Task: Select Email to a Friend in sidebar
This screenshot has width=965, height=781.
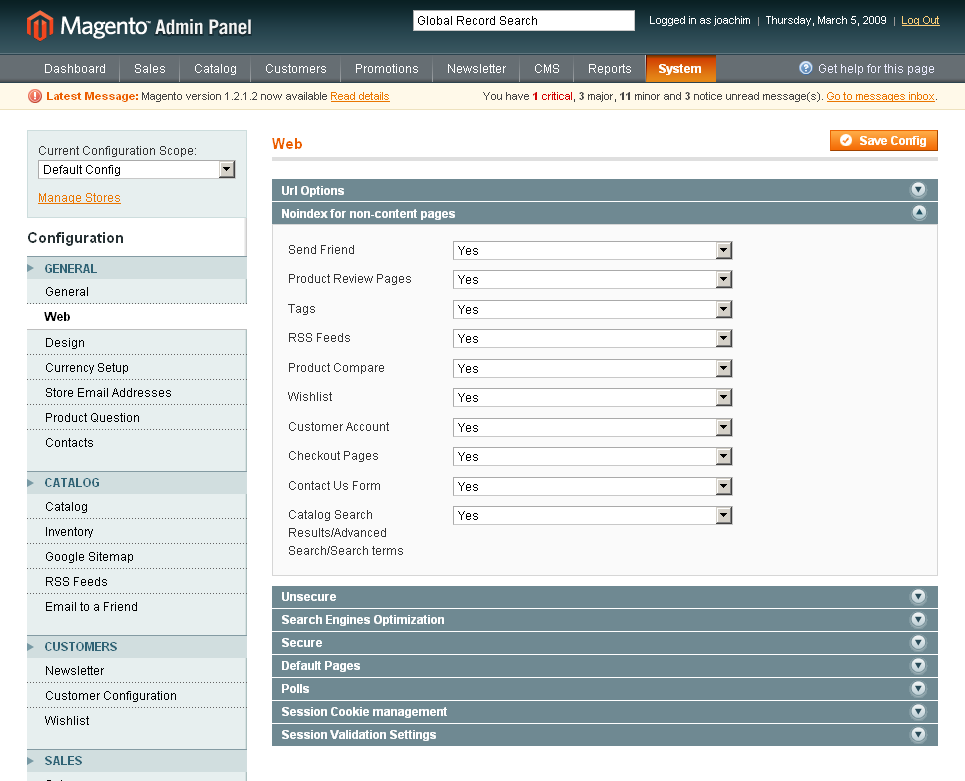Action: [x=137, y=606]
